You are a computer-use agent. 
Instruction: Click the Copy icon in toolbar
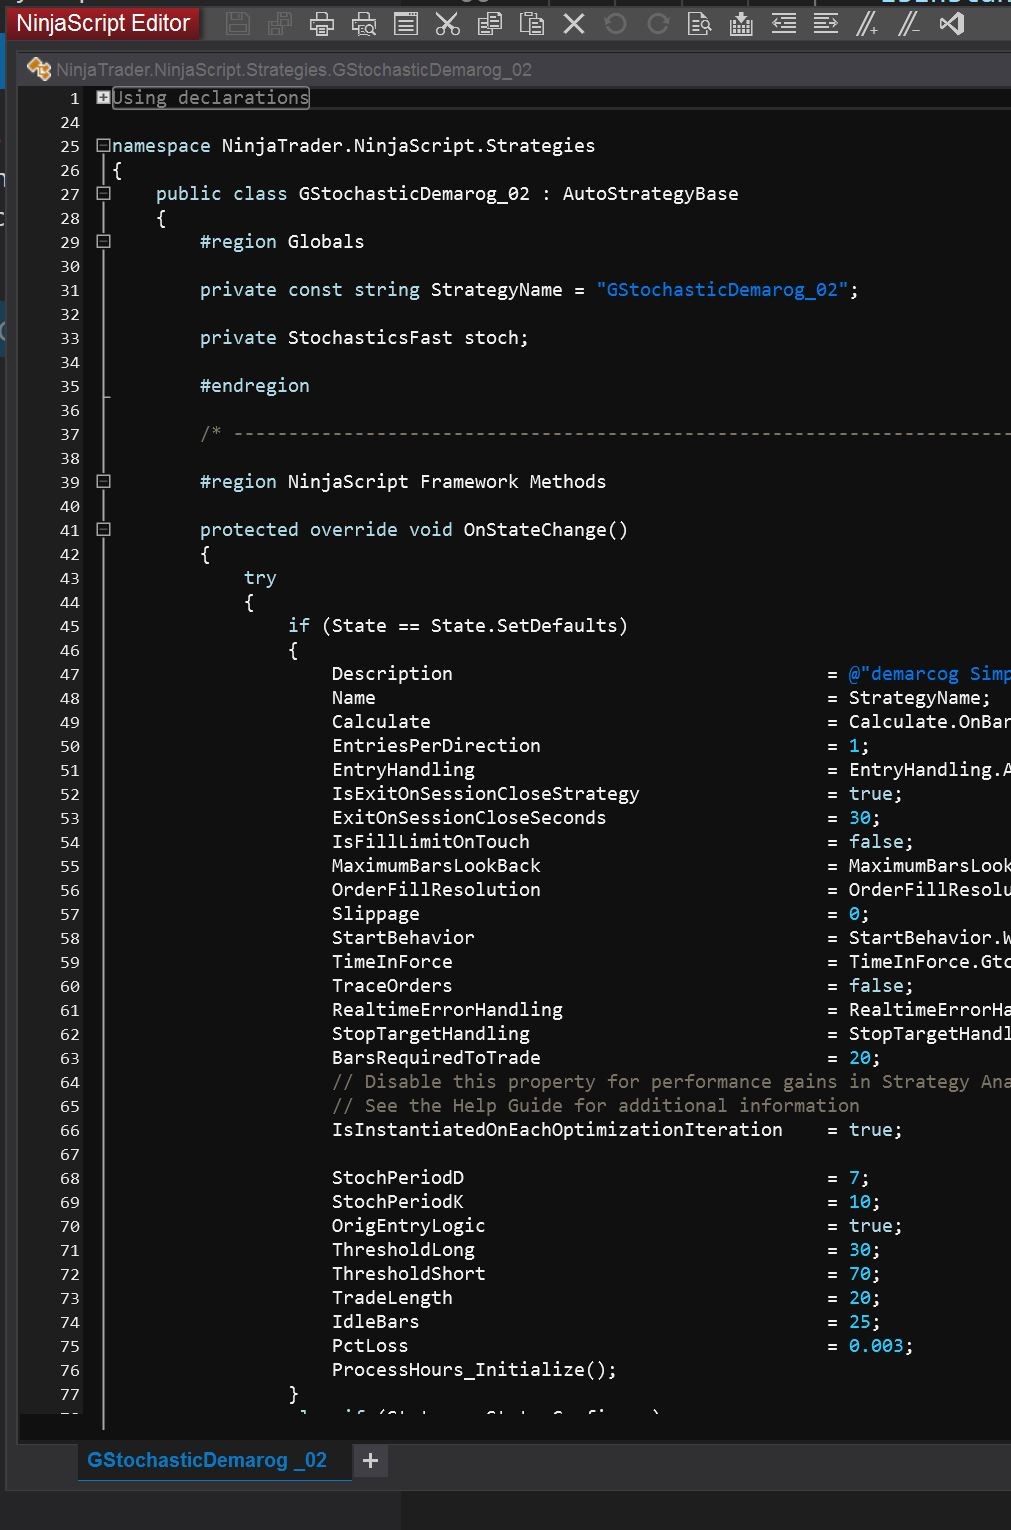pos(490,24)
